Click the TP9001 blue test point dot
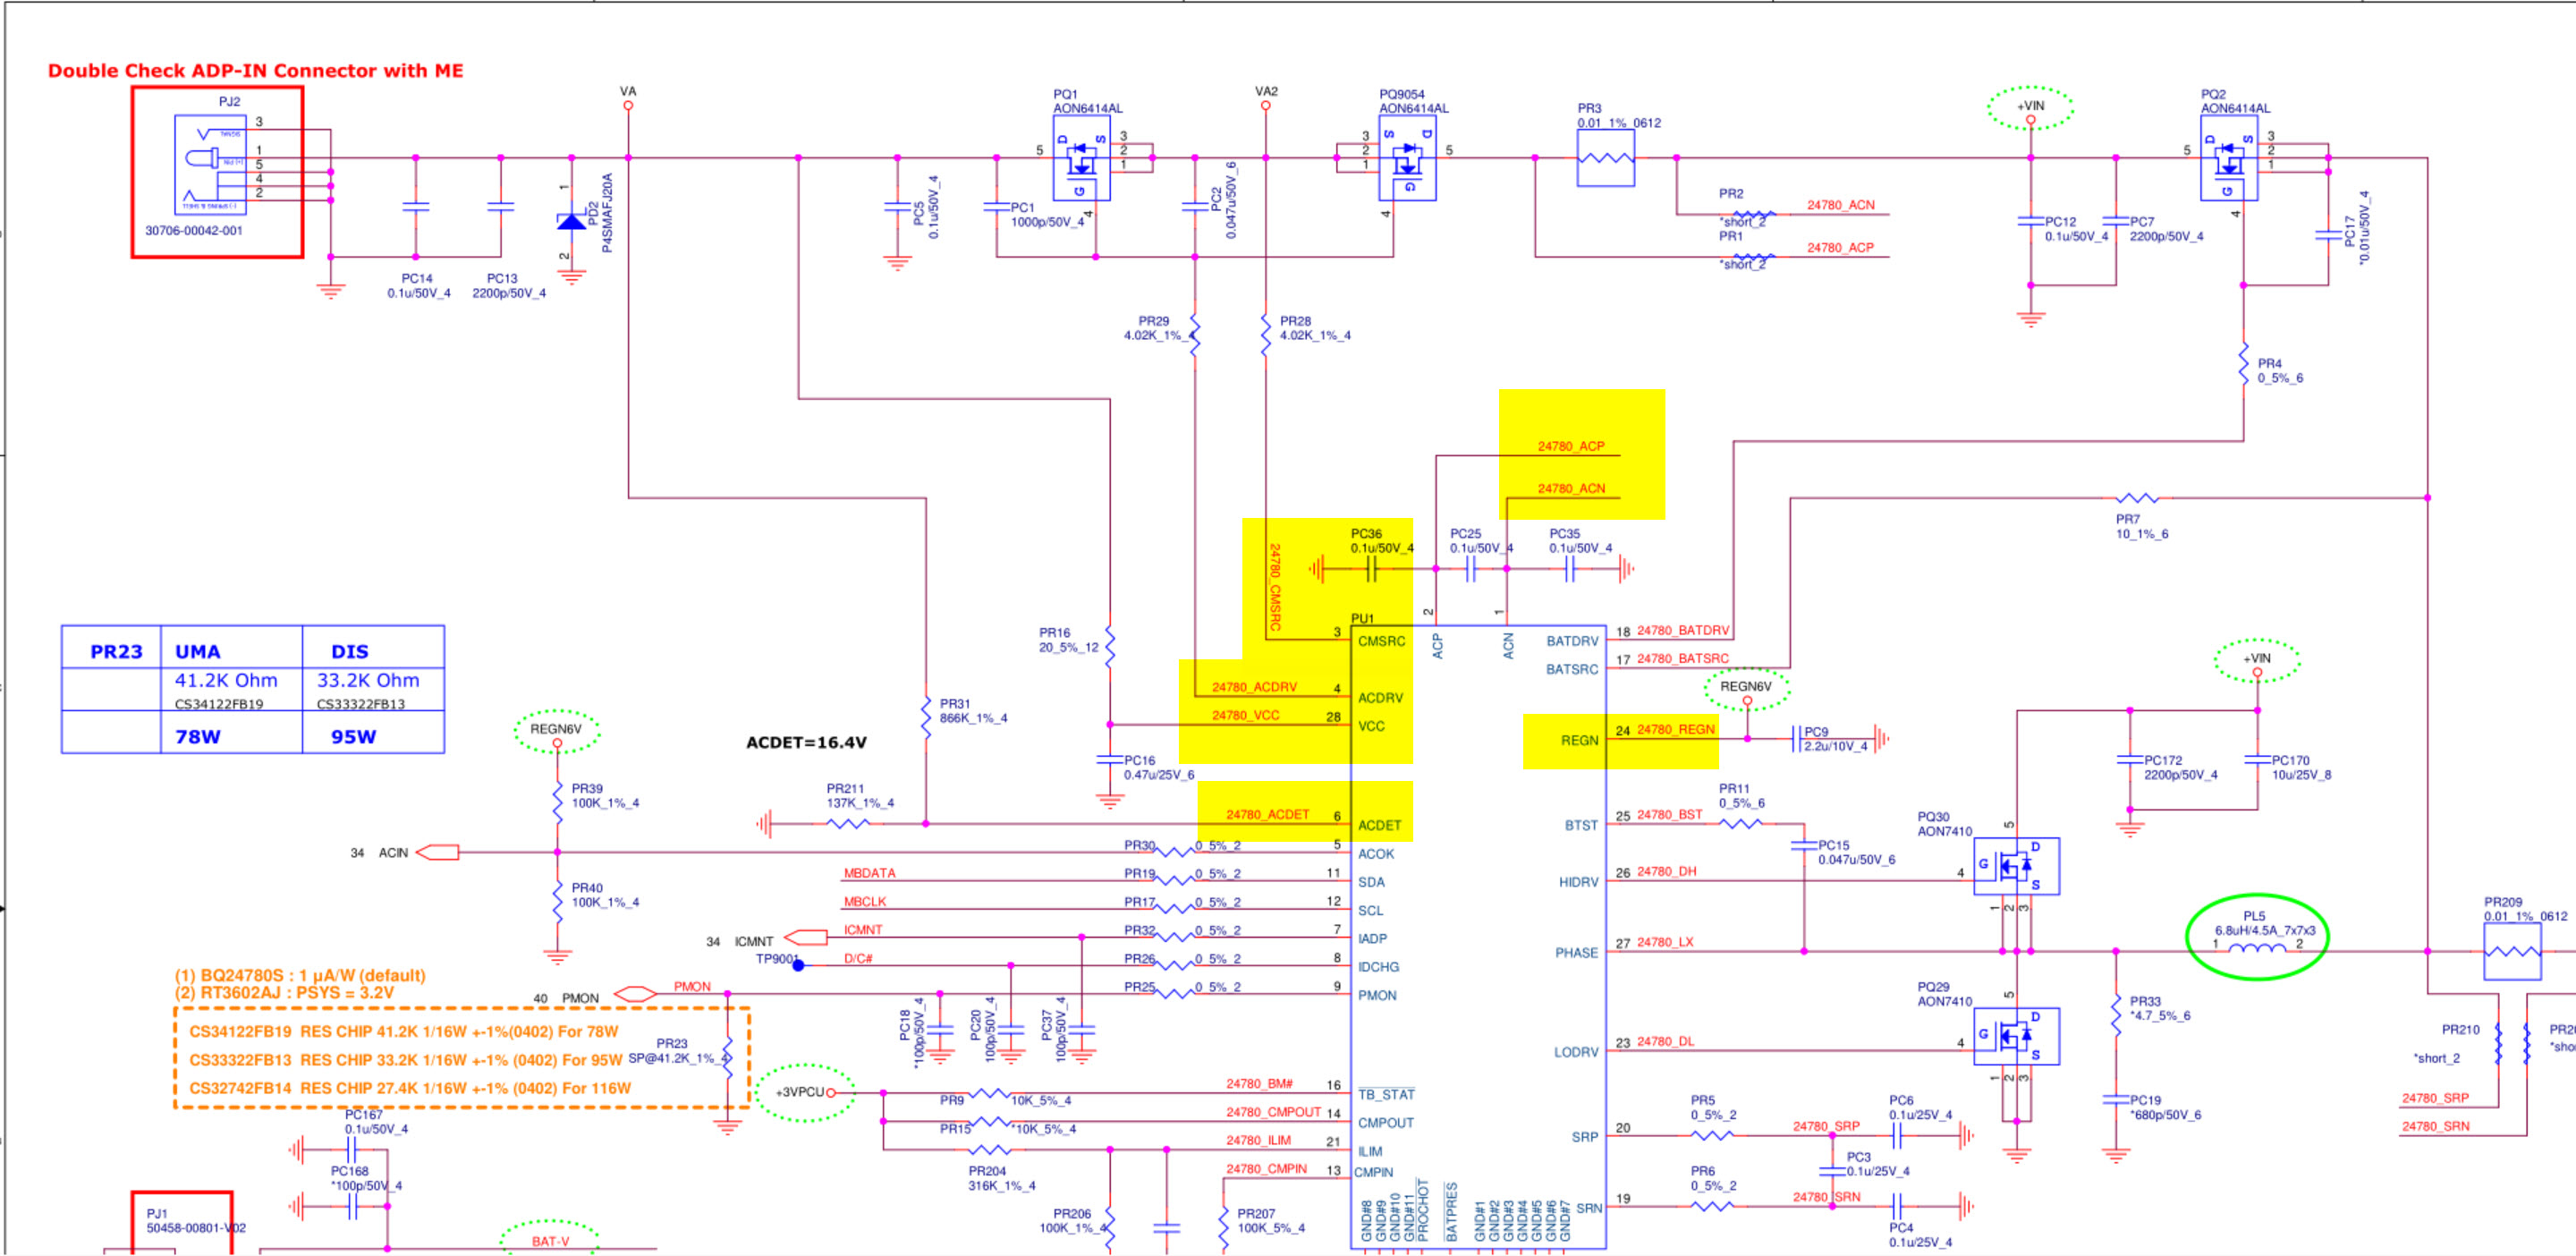Screen dimensions: 2576x1256 point(798,965)
